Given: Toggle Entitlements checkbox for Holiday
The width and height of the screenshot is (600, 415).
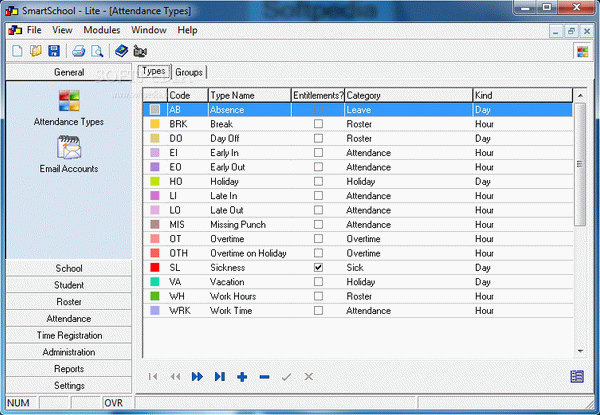Looking at the screenshot, I should pos(318,181).
